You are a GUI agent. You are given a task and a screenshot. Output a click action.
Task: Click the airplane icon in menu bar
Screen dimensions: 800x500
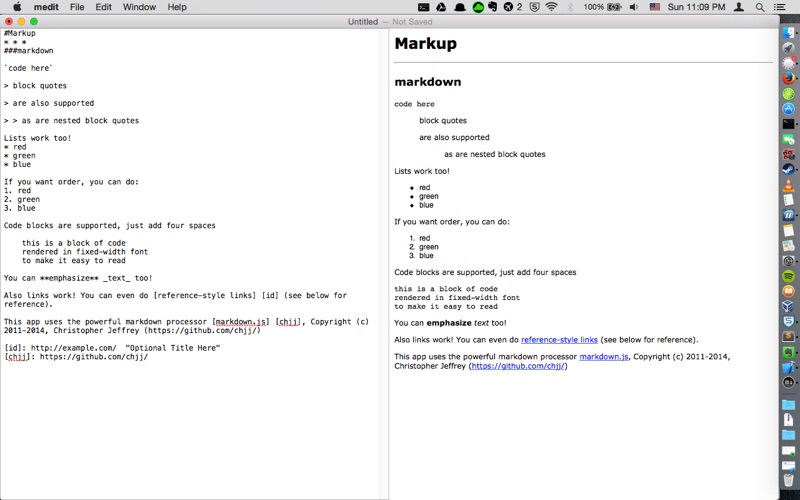click(x=508, y=7)
